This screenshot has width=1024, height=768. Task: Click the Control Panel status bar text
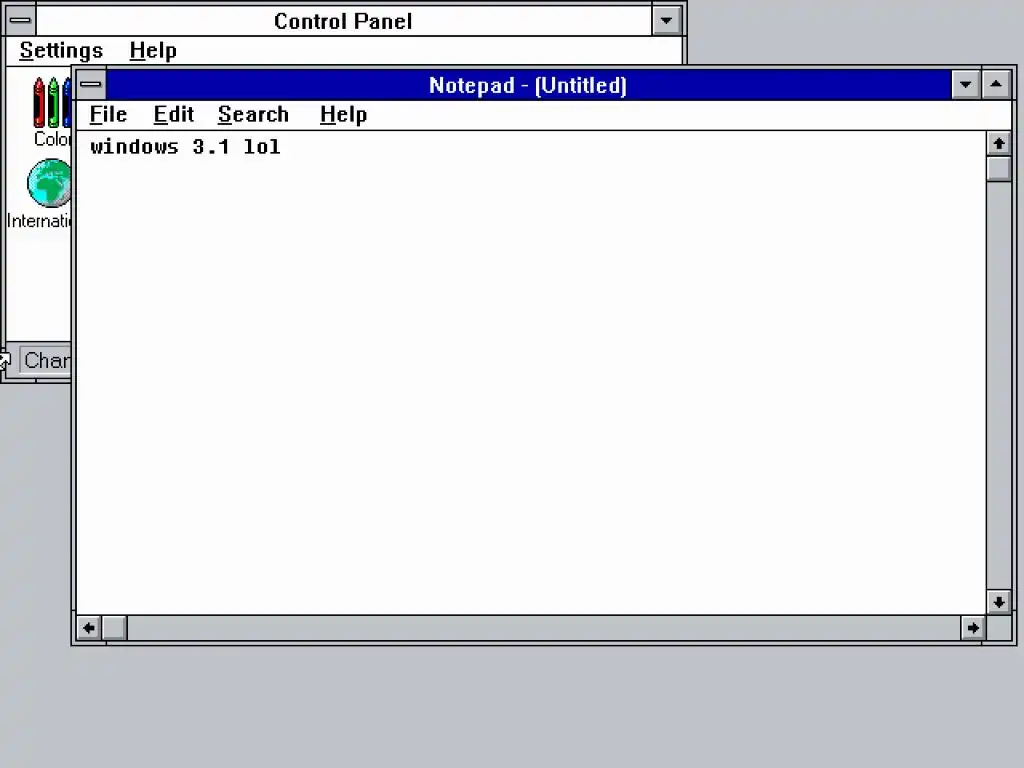(46, 360)
